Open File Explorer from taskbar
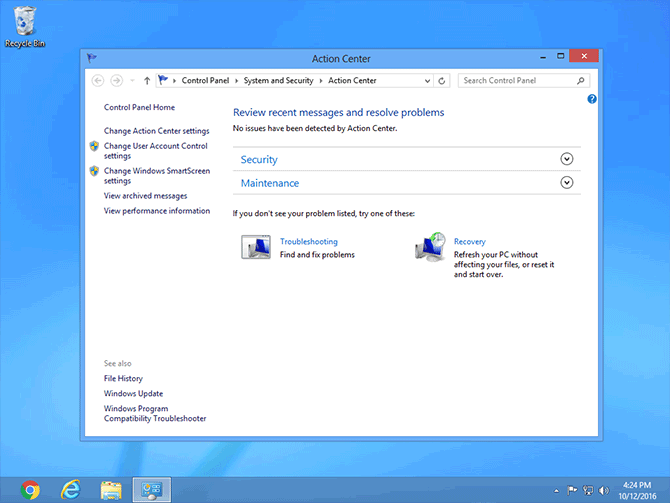The width and height of the screenshot is (670, 503). tap(111, 490)
